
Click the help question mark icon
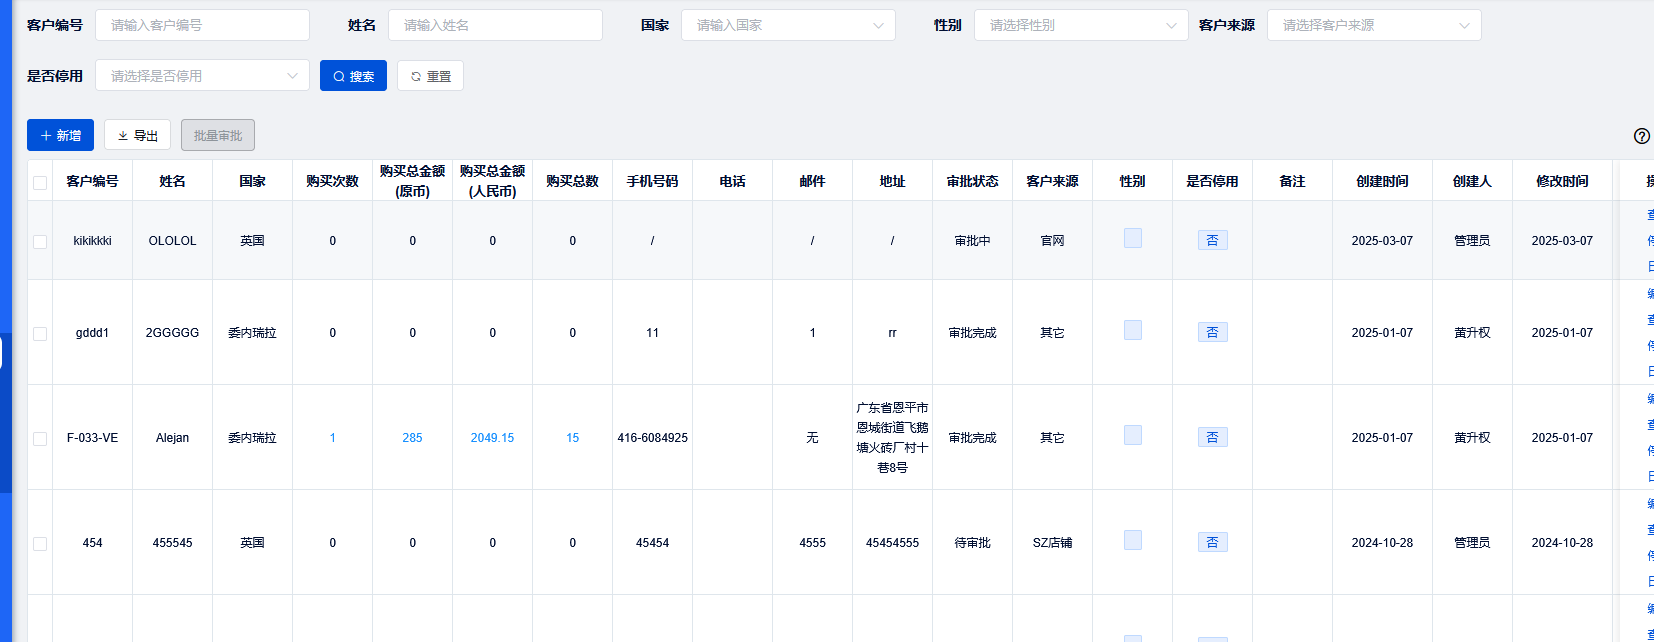coord(1641,136)
